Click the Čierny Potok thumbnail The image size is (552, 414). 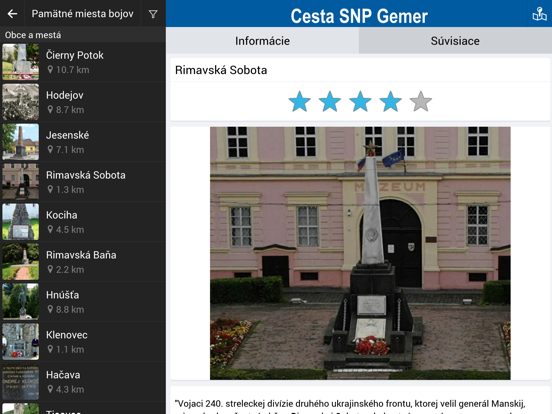[21, 62]
